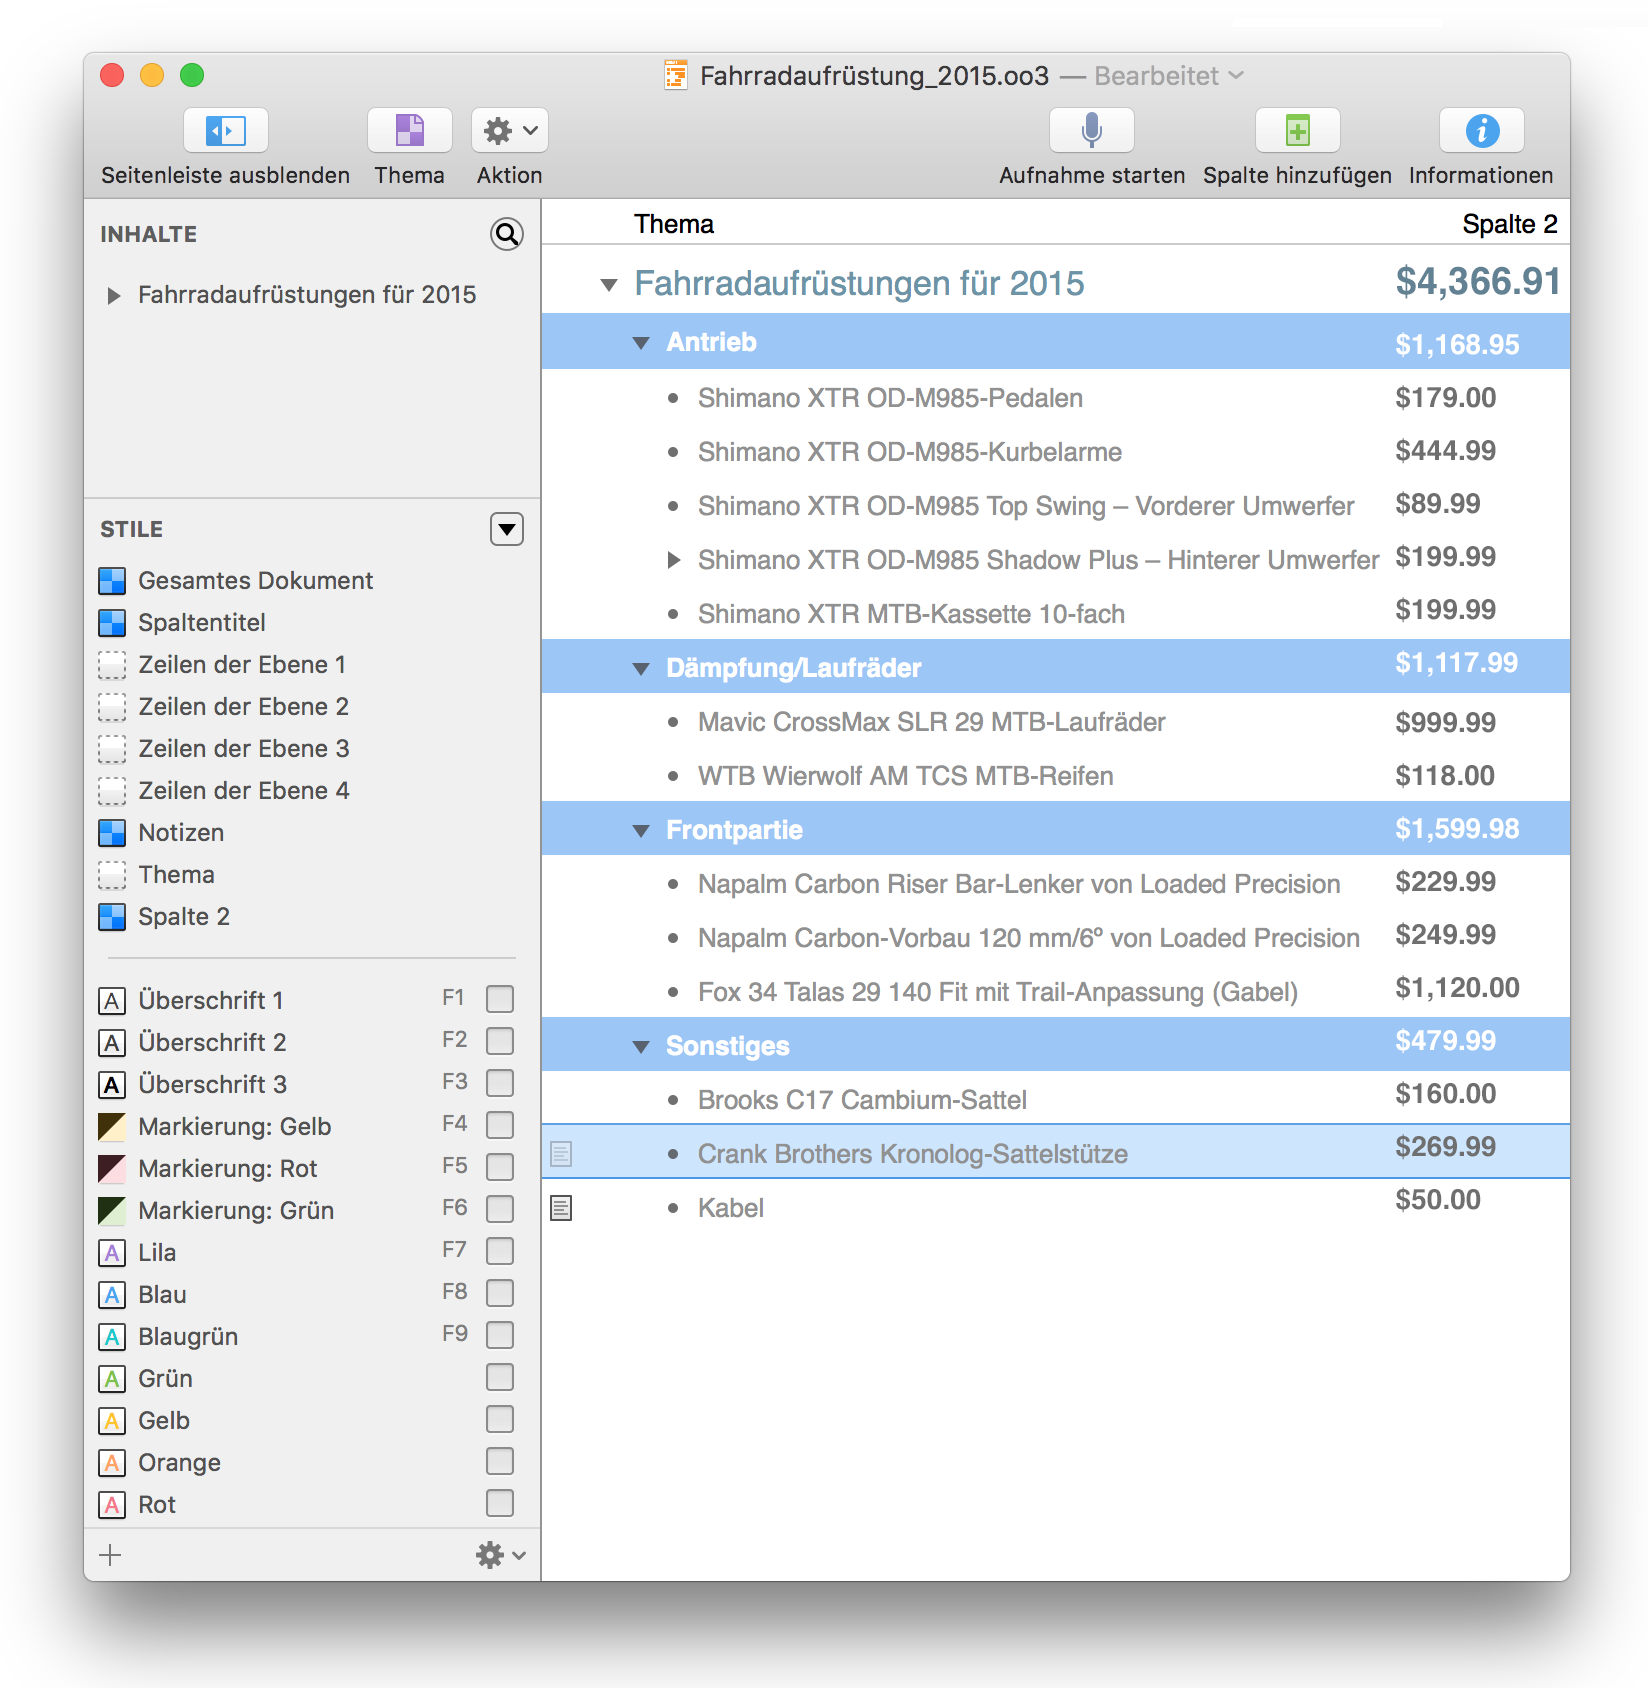Screen dimensions: 1648x1688
Task: Start recording with Aufnahme starten
Action: pos(1091,130)
